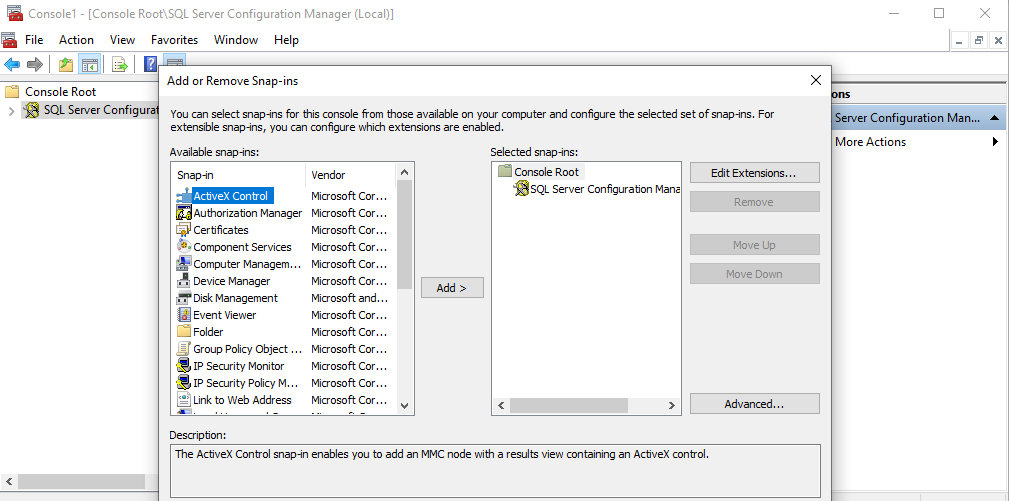
Task: Sort by the Snap-in column header
Action: (x=239, y=175)
